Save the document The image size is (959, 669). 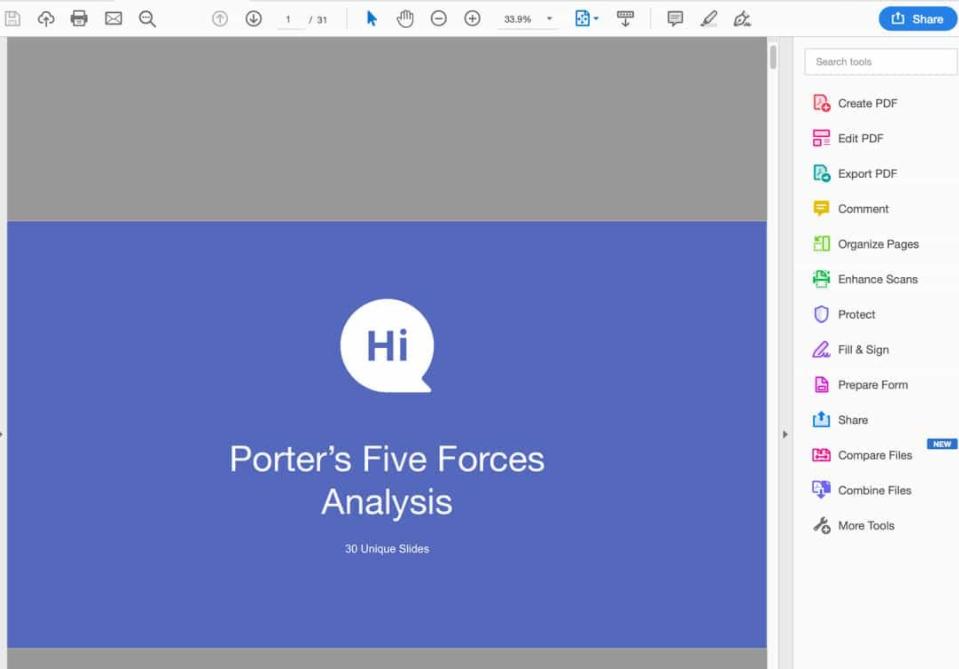[13, 17]
